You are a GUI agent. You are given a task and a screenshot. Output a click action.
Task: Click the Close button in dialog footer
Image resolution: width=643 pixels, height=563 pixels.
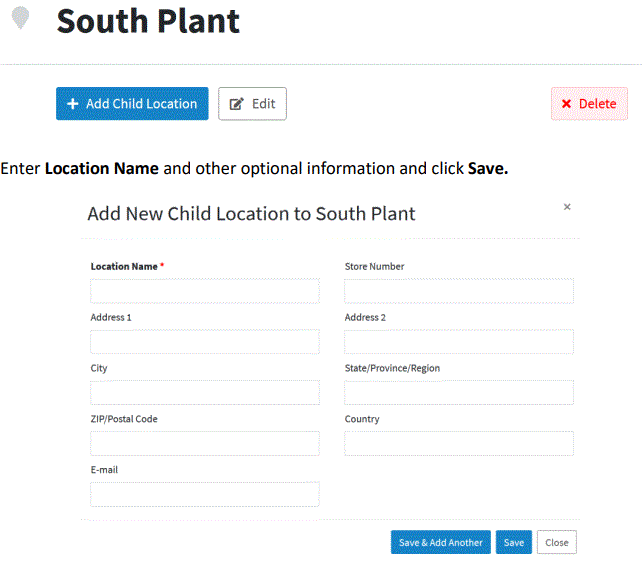coord(557,542)
